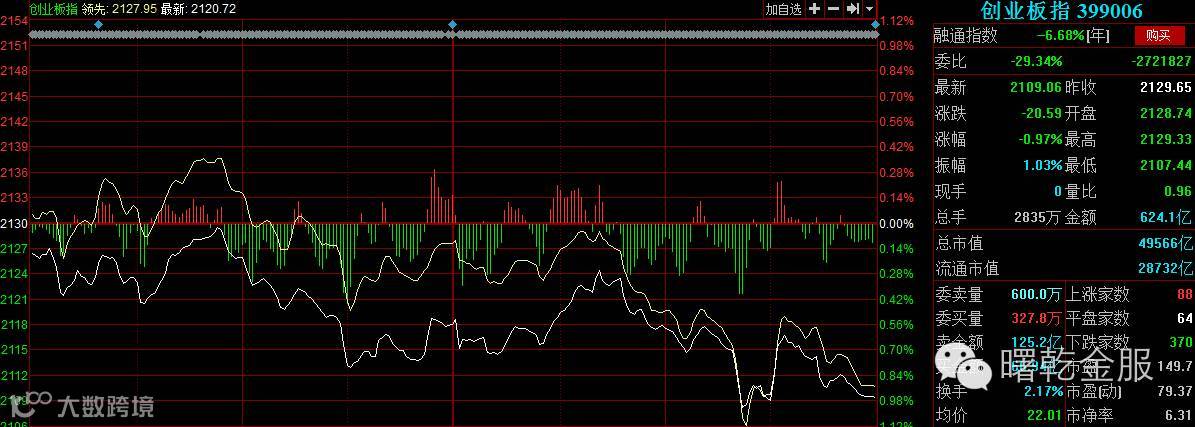This screenshot has width=1195, height=427.
Task: Click the 下跌家数 value 370
Action: [x=1180, y=342]
